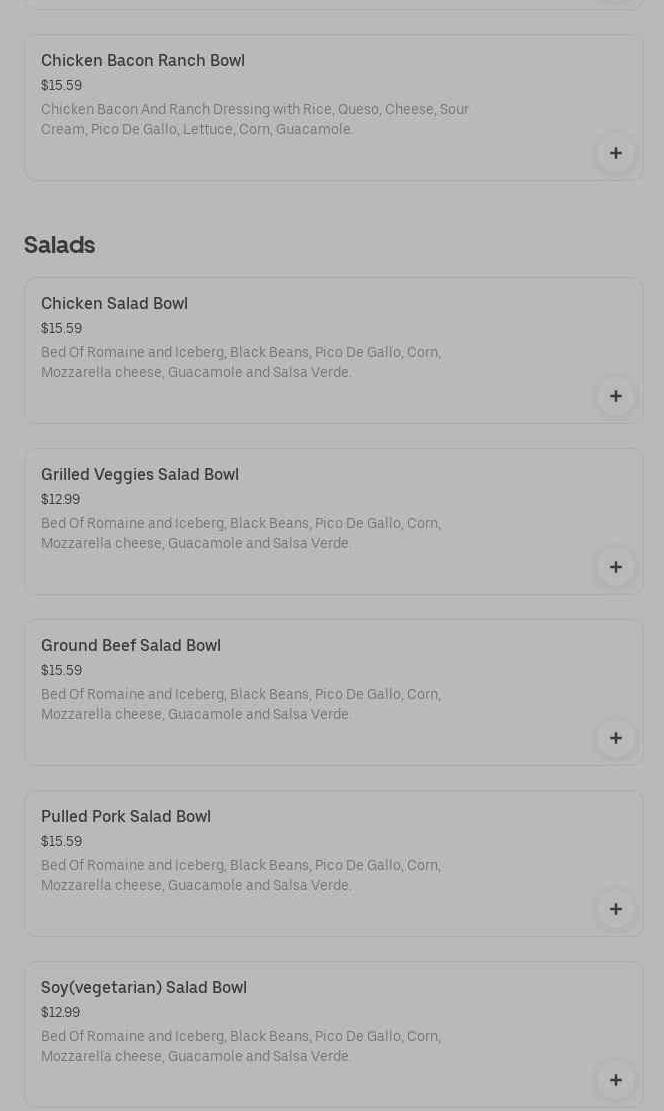This screenshot has width=664, height=1111.
Task: Click the Salads section heading
Action: (60, 245)
